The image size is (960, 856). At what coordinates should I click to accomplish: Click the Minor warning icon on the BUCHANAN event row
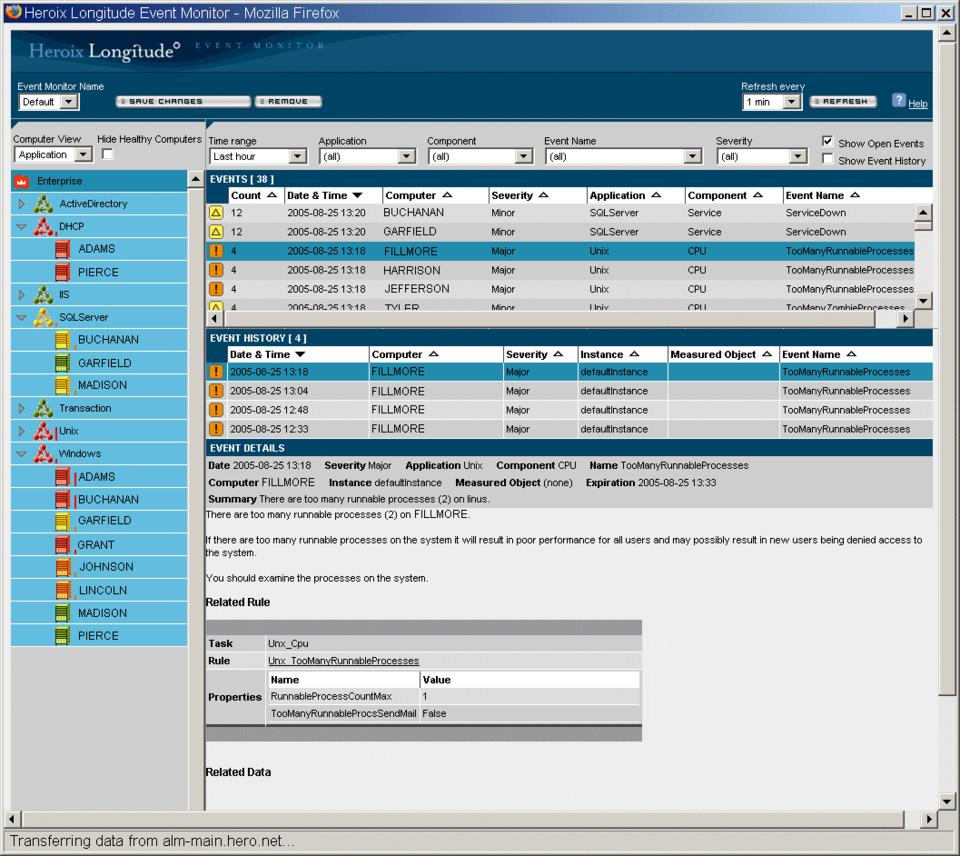coord(215,213)
